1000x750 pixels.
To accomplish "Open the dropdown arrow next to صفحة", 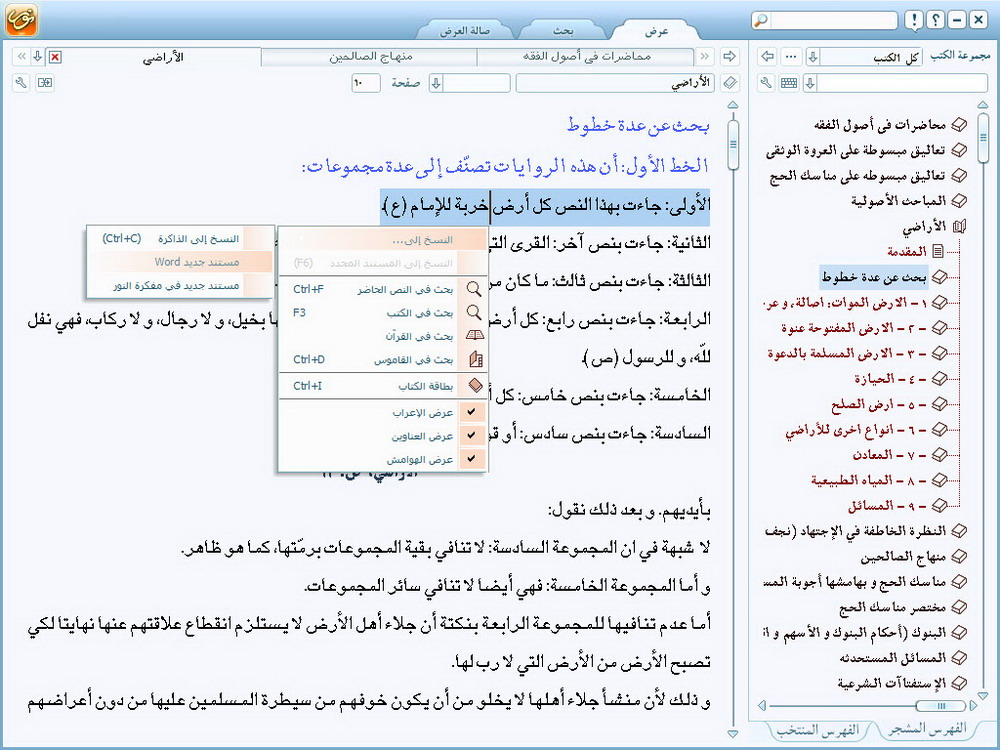I will click(436, 83).
